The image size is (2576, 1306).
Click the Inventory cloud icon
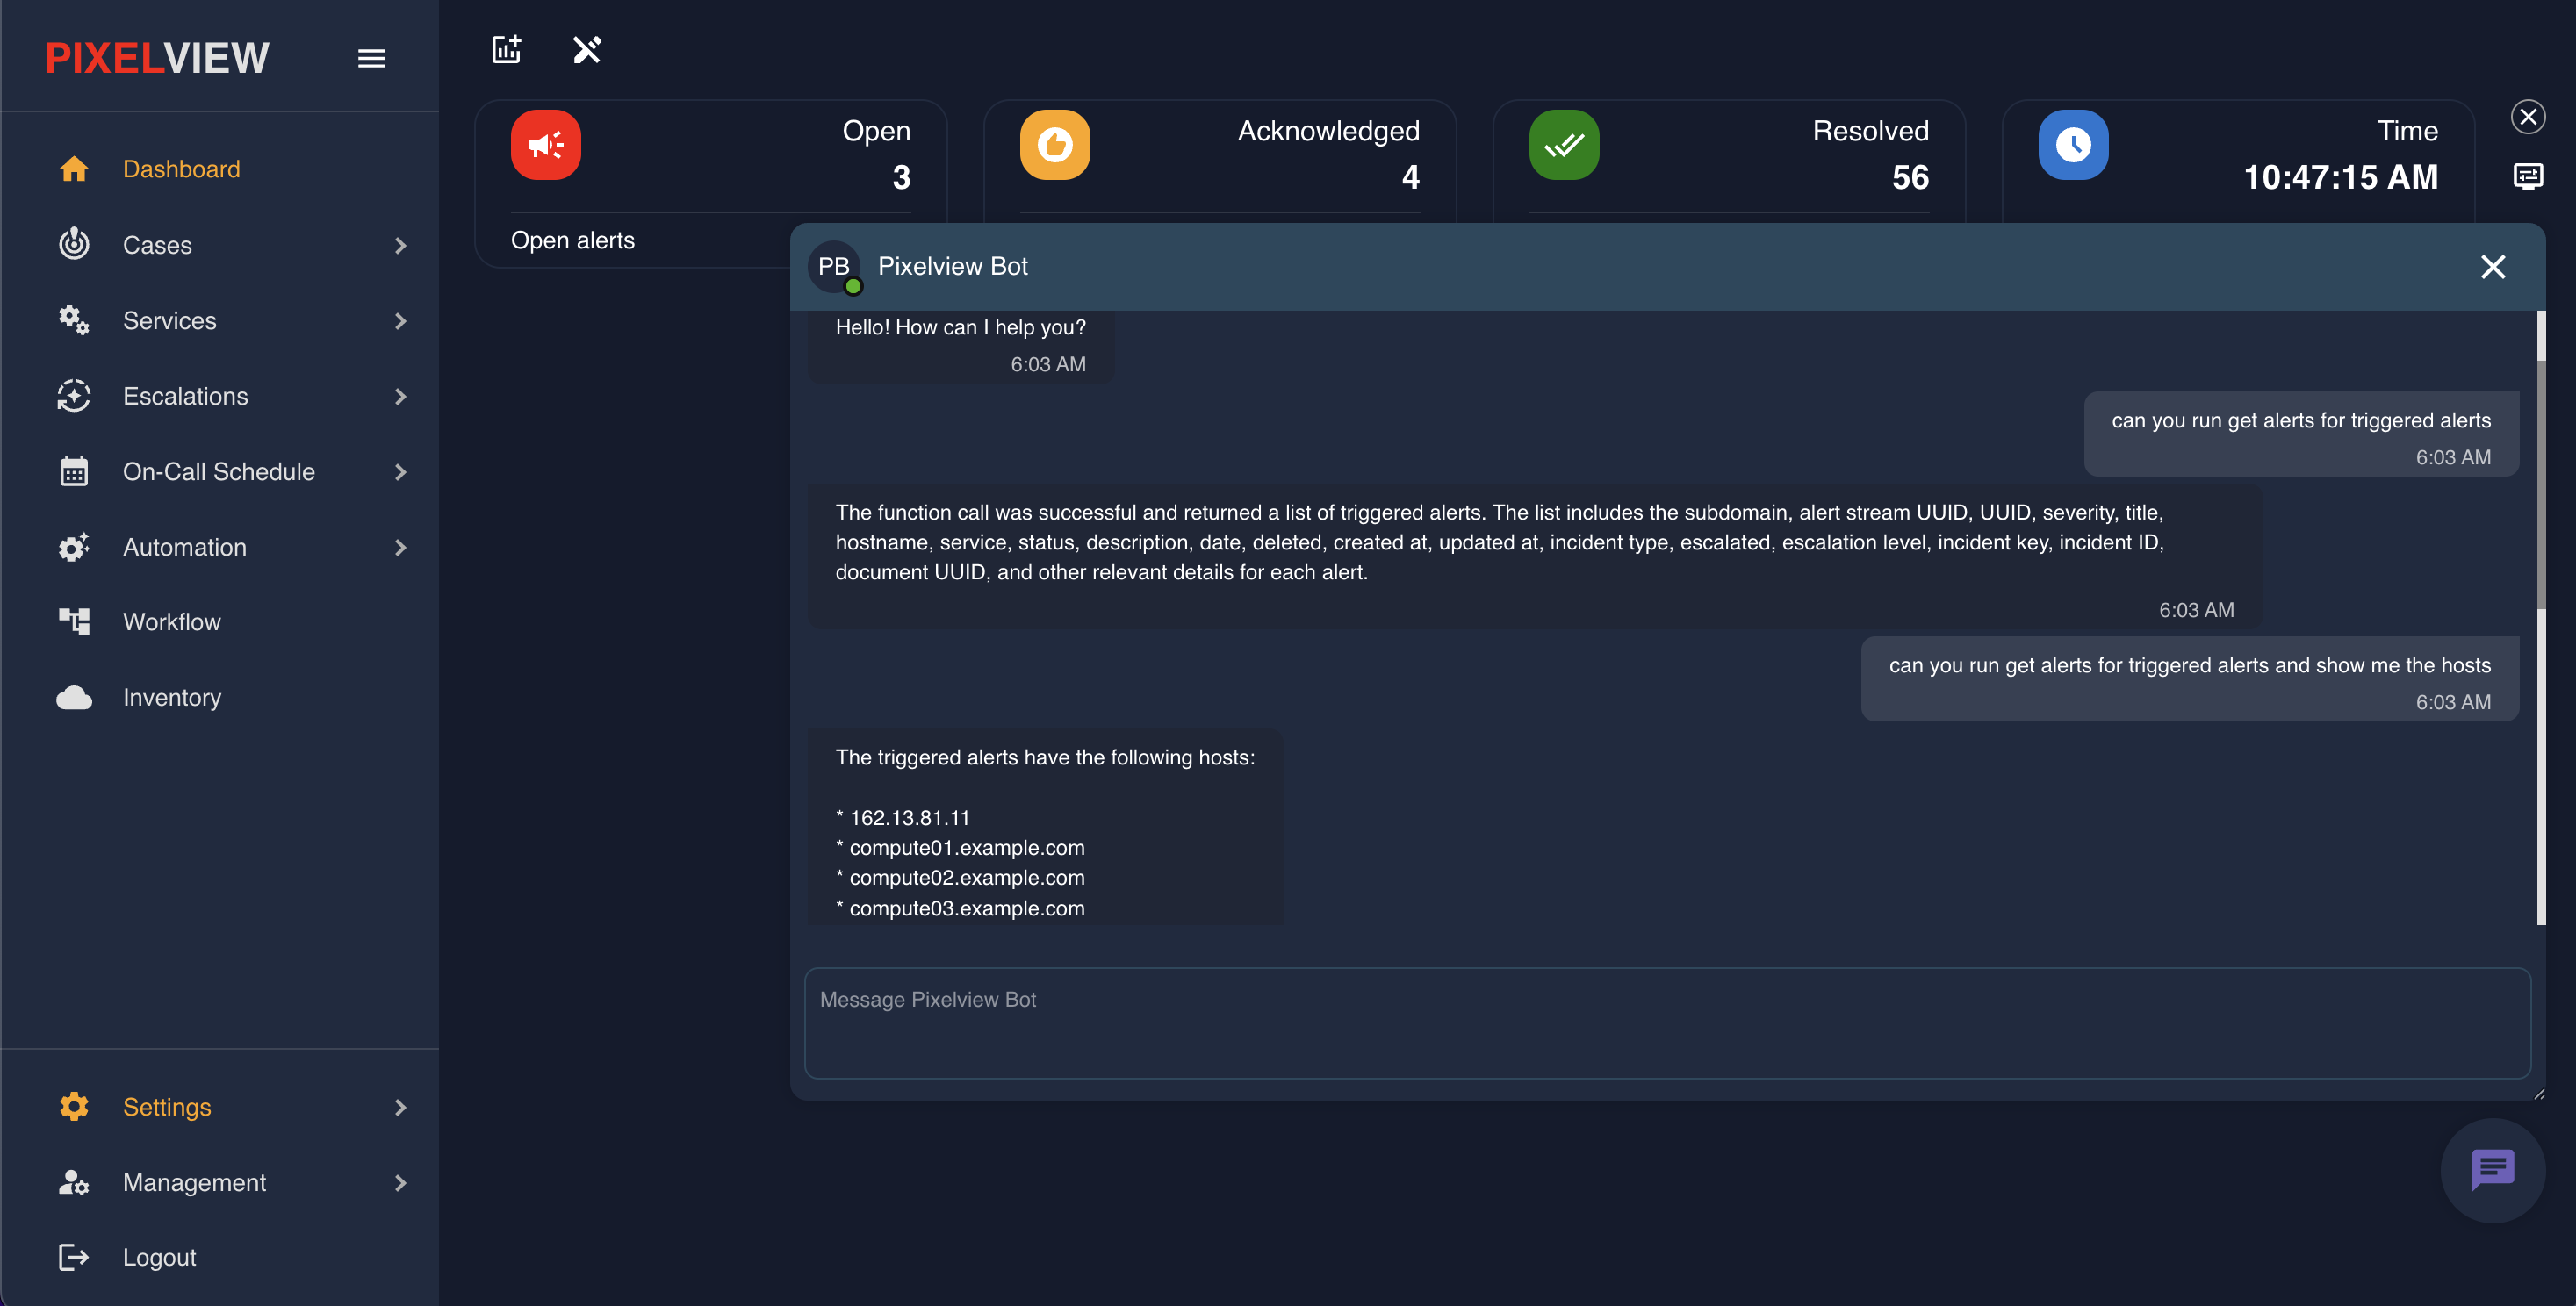[74, 697]
